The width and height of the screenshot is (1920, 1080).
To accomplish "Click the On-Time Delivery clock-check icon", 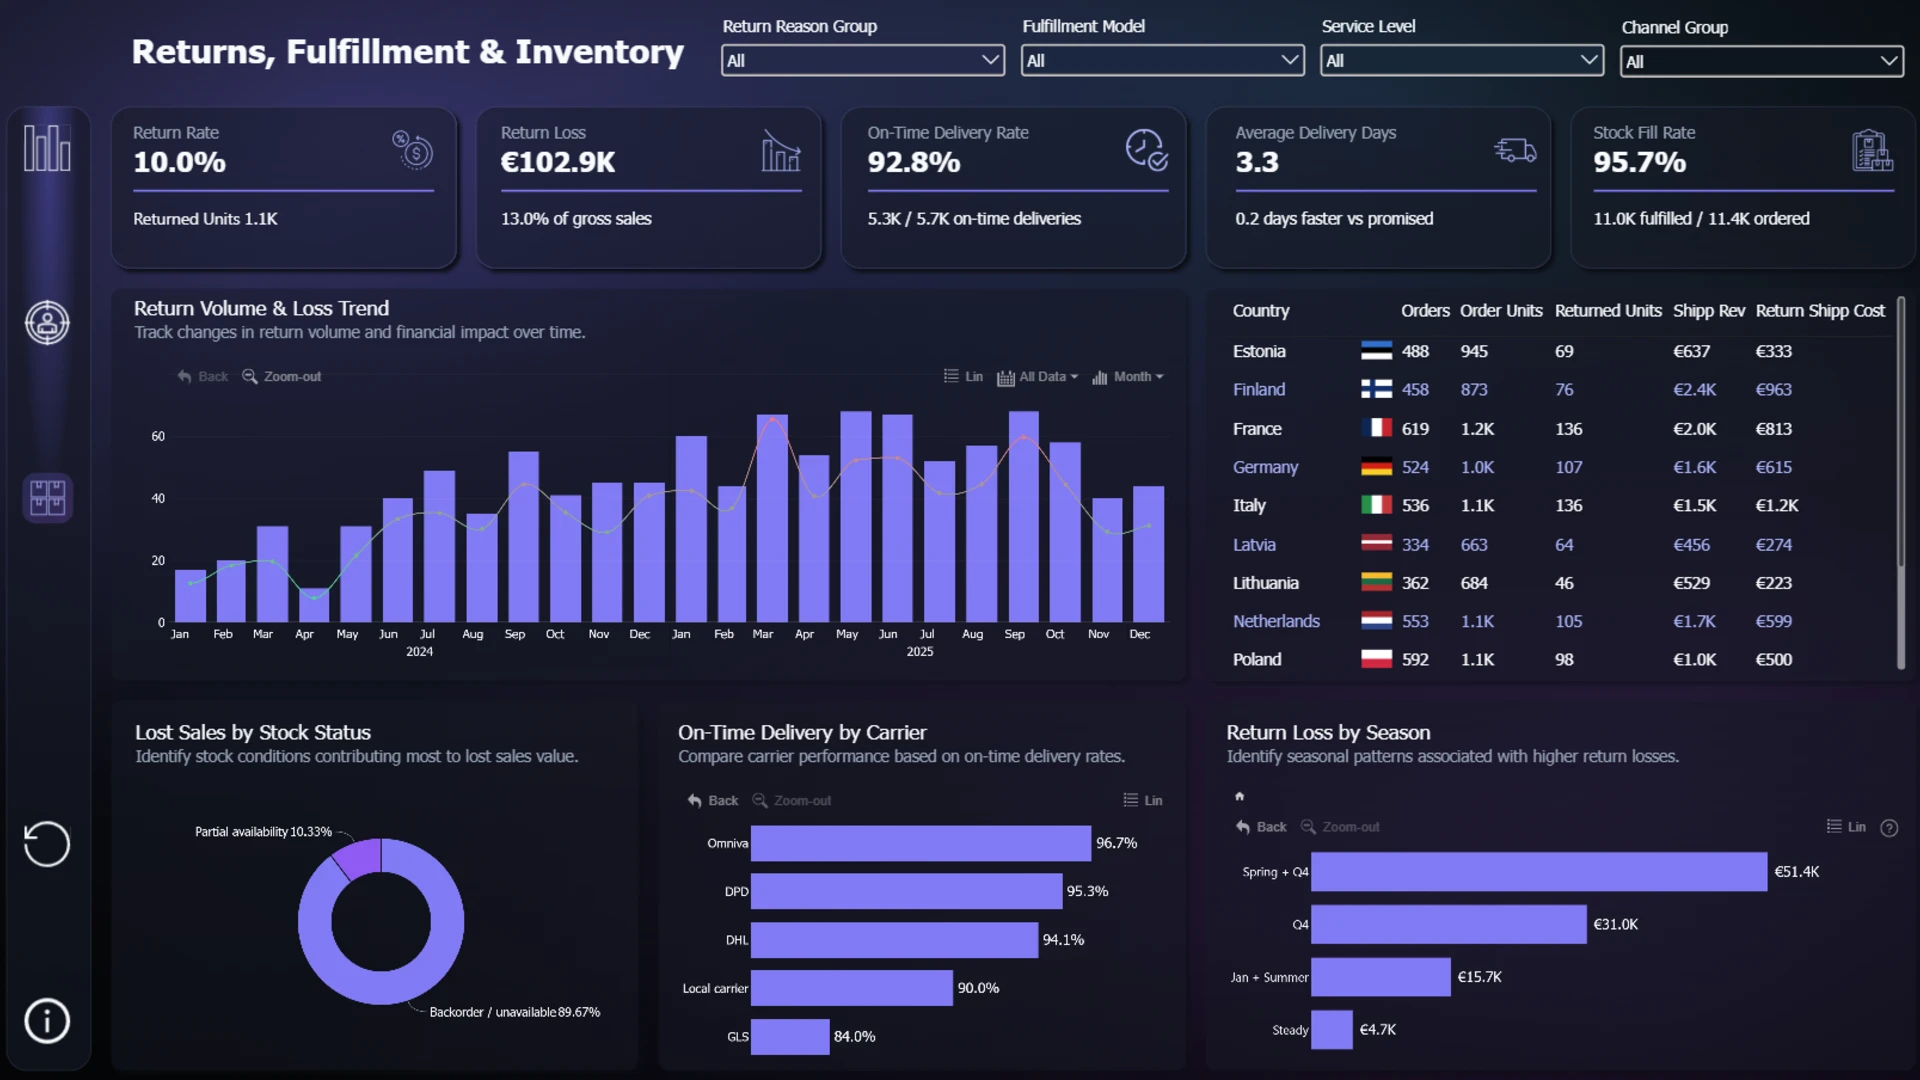I will pos(1146,150).
